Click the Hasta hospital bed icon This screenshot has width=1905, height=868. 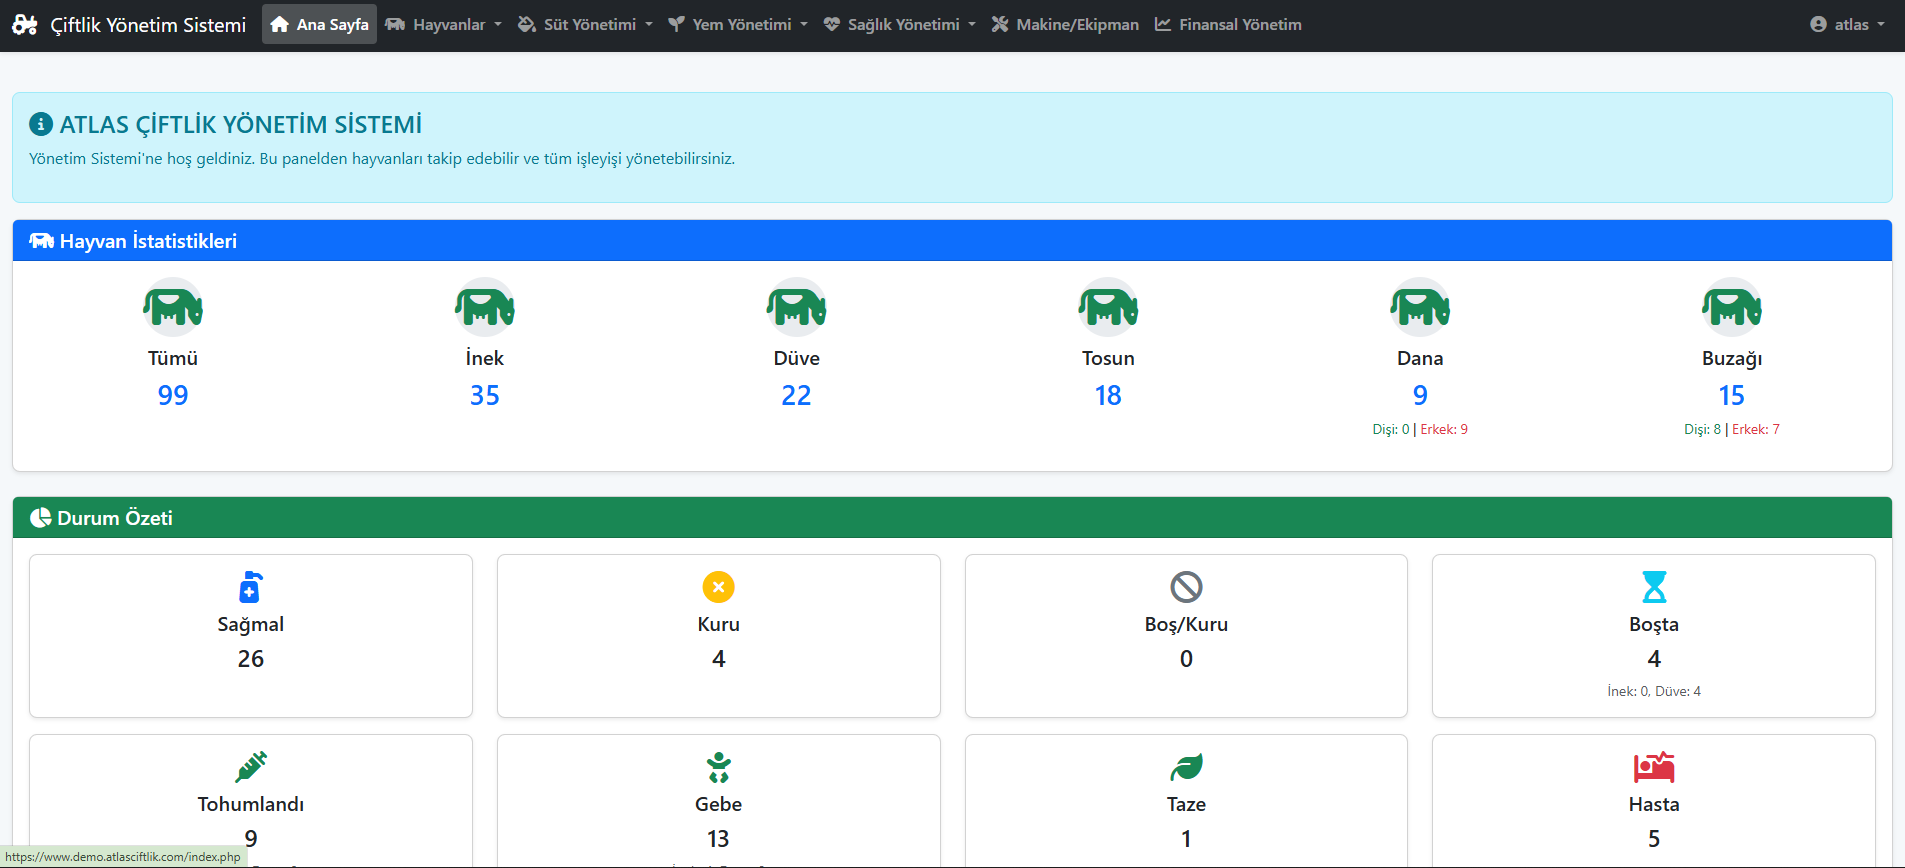[x=1654, y=767]
